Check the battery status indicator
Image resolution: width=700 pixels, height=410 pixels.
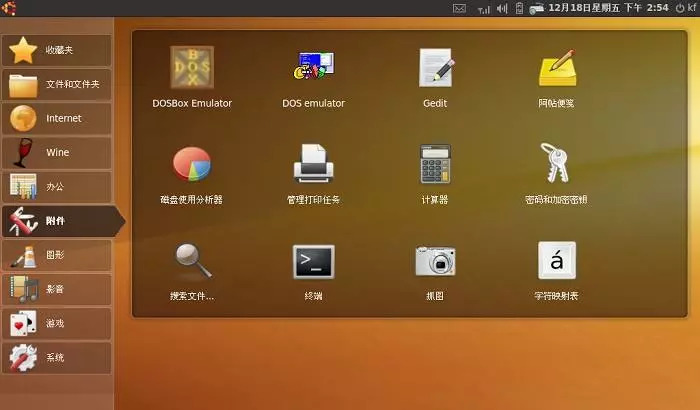click(519, 8)
